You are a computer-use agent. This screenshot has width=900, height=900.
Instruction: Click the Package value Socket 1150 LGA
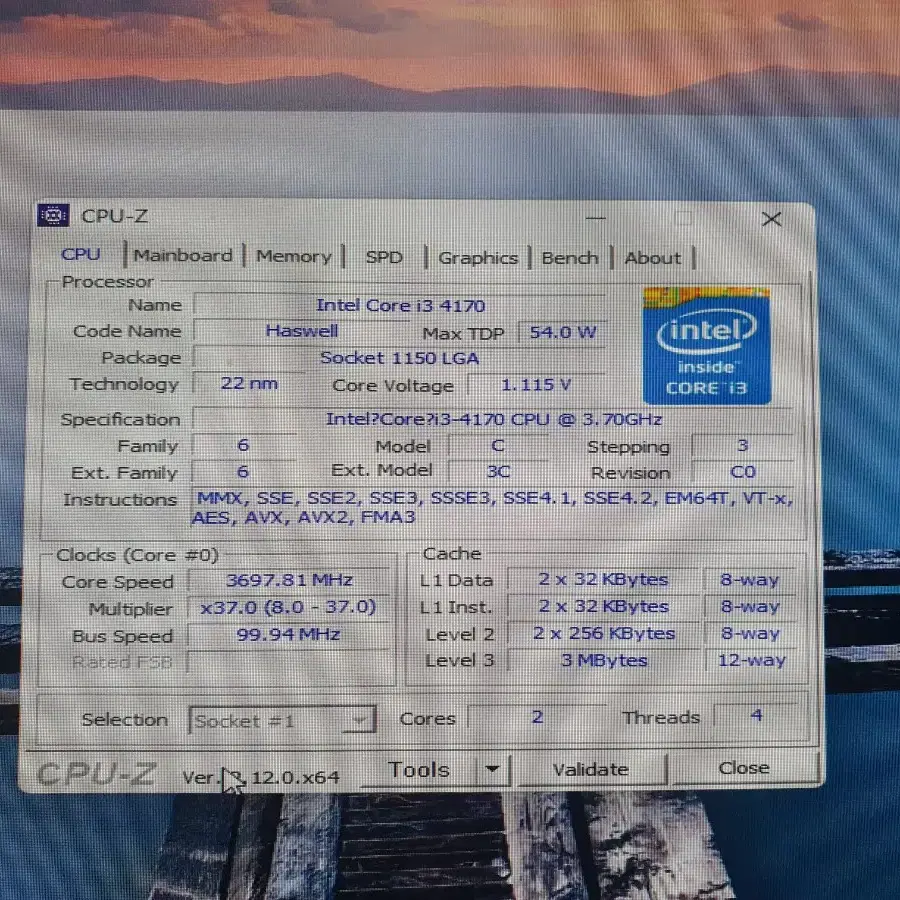click(x=399, y=358)
